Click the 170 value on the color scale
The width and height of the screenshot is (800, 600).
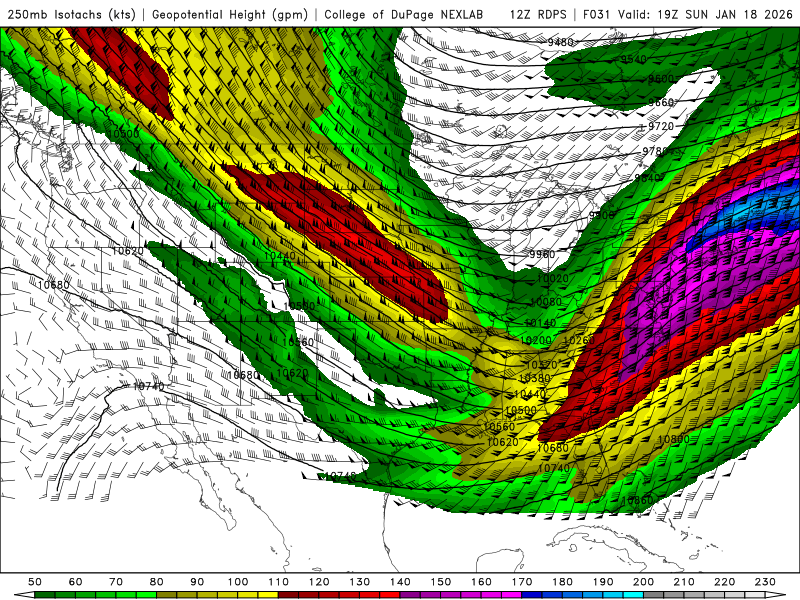tap(522, 582)
